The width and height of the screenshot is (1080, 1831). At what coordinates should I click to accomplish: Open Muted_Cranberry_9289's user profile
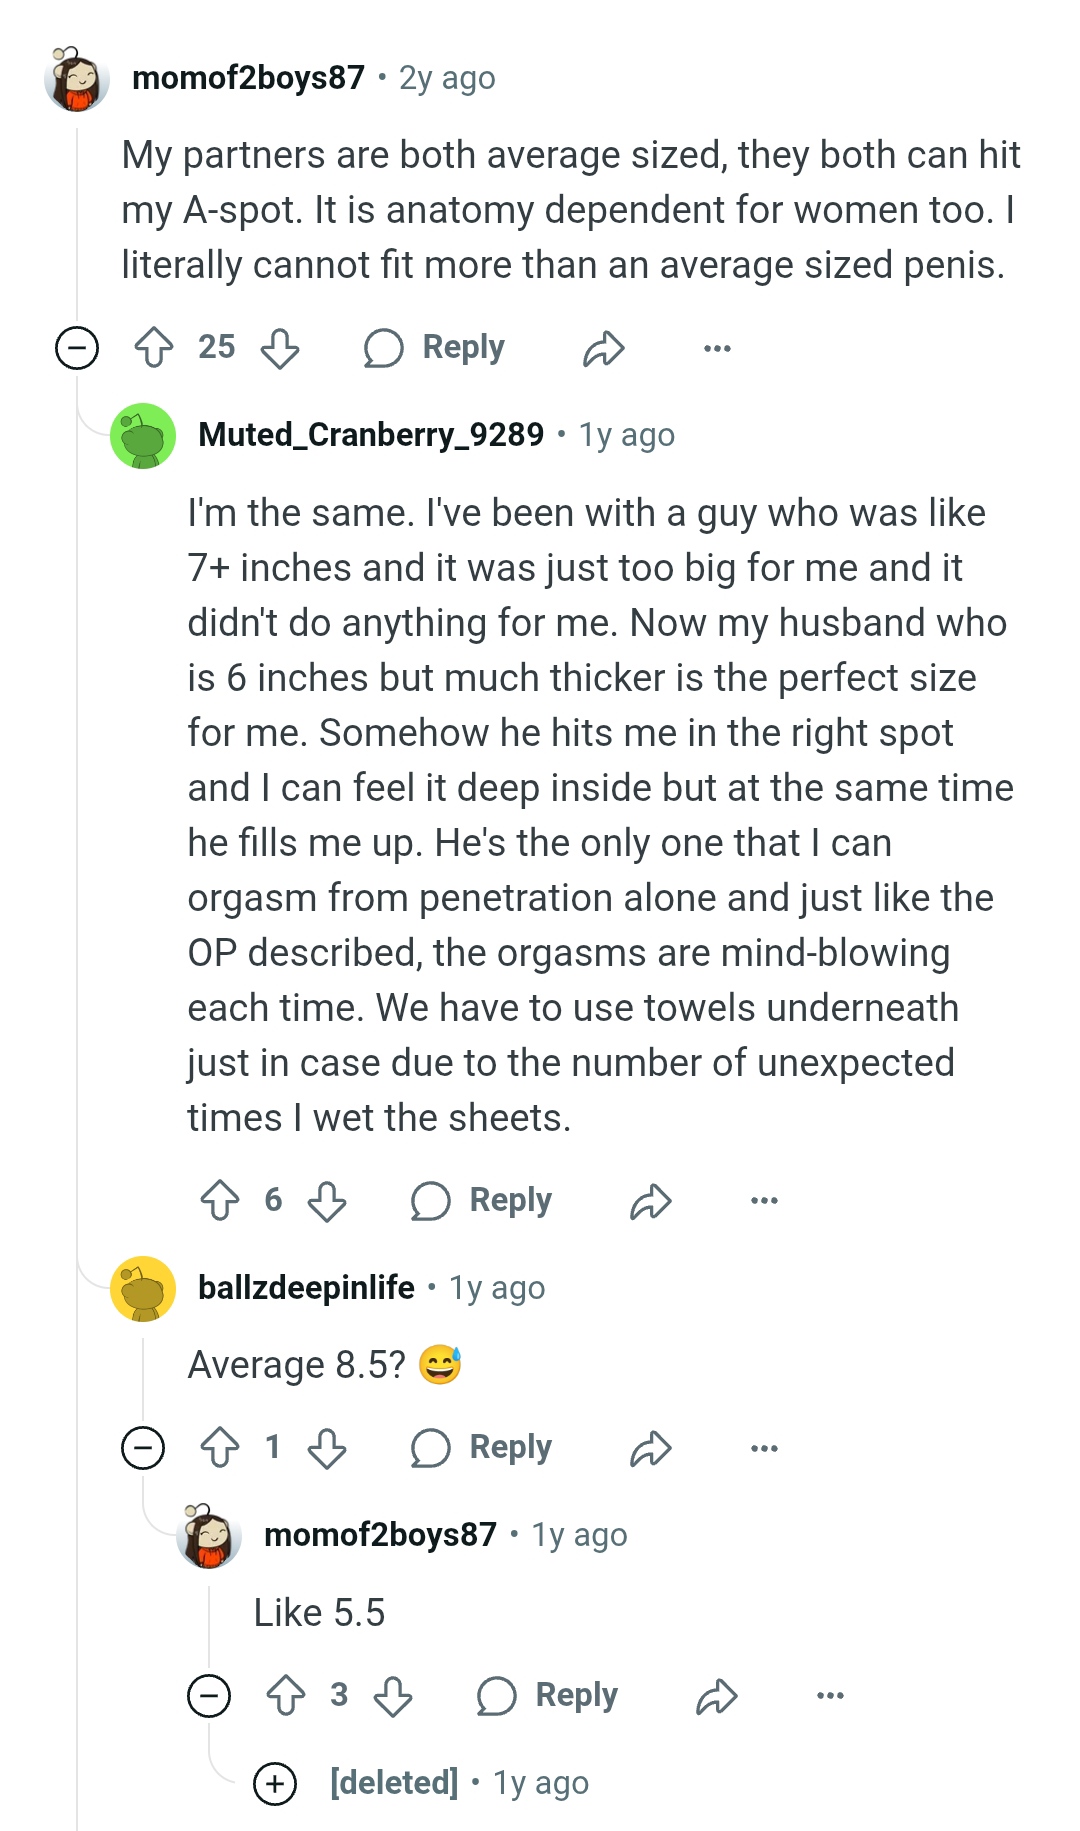(371, 434)
